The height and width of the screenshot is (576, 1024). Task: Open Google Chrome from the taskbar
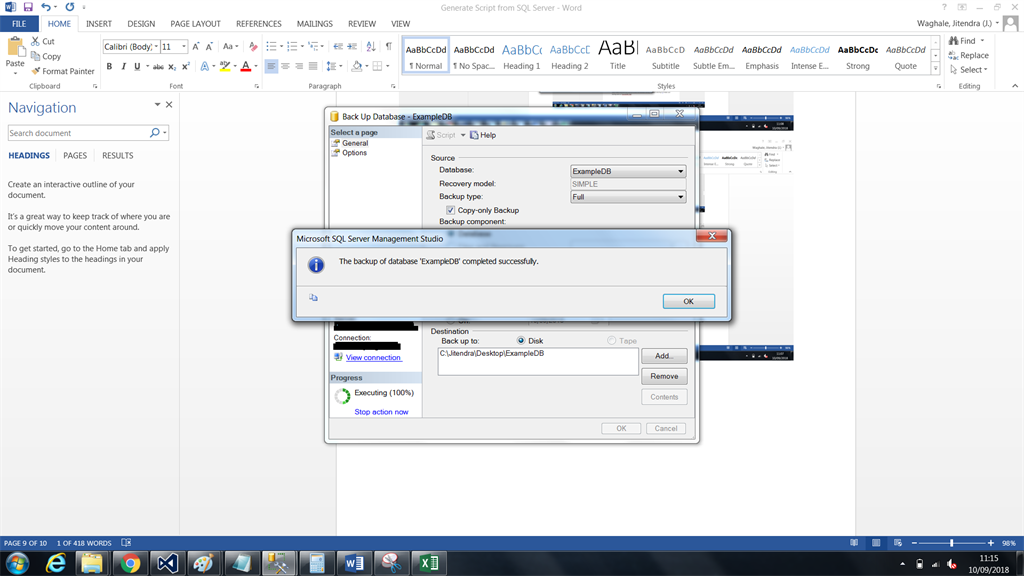click(129, 563)
